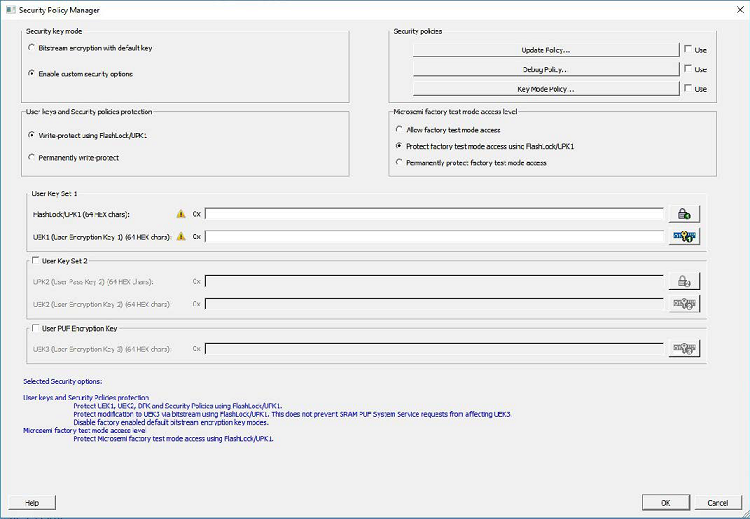Click the UEK1 key generator icon

point(684,237)
